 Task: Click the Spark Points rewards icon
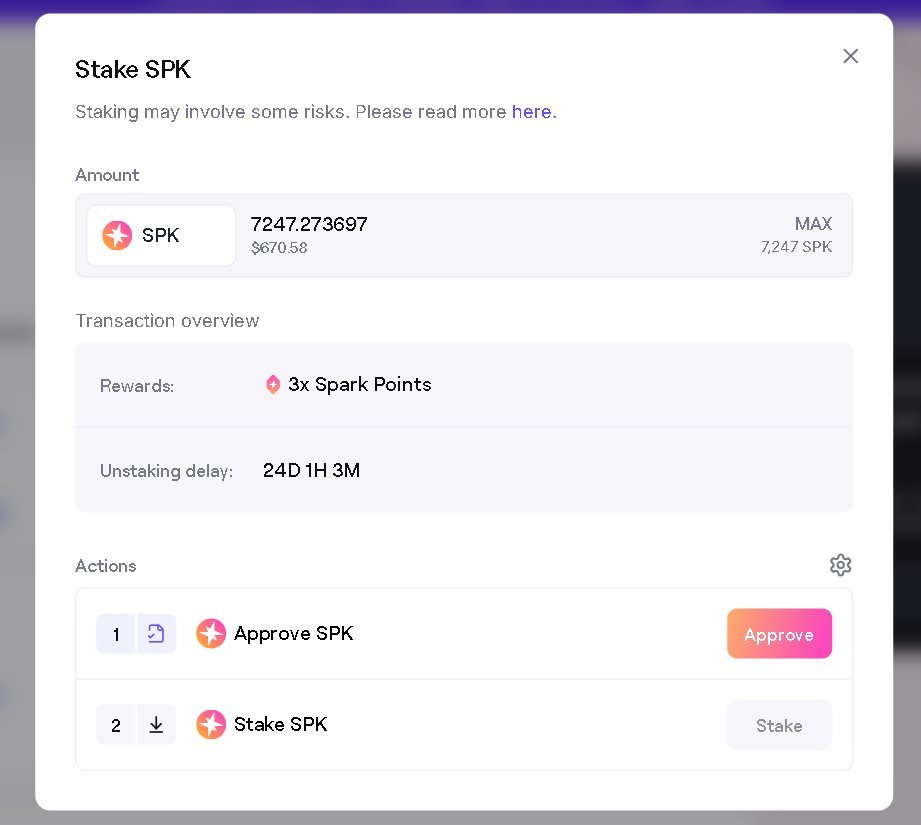(272, 385)
